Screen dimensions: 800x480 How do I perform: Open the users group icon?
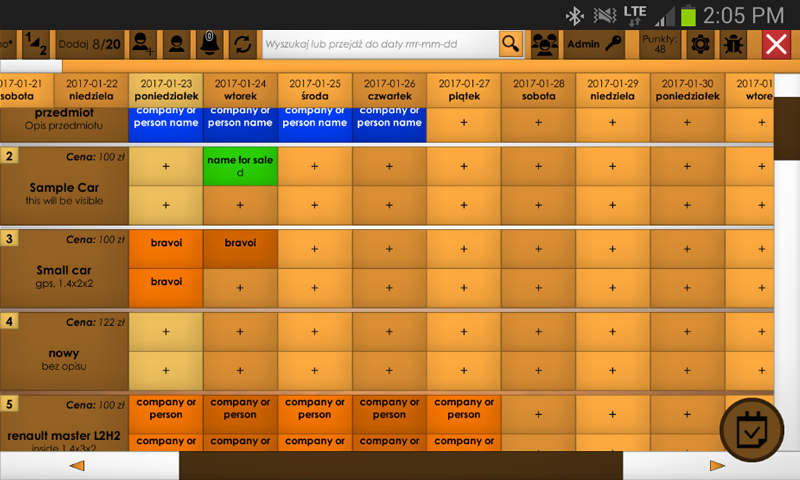[x=544, y=44]
